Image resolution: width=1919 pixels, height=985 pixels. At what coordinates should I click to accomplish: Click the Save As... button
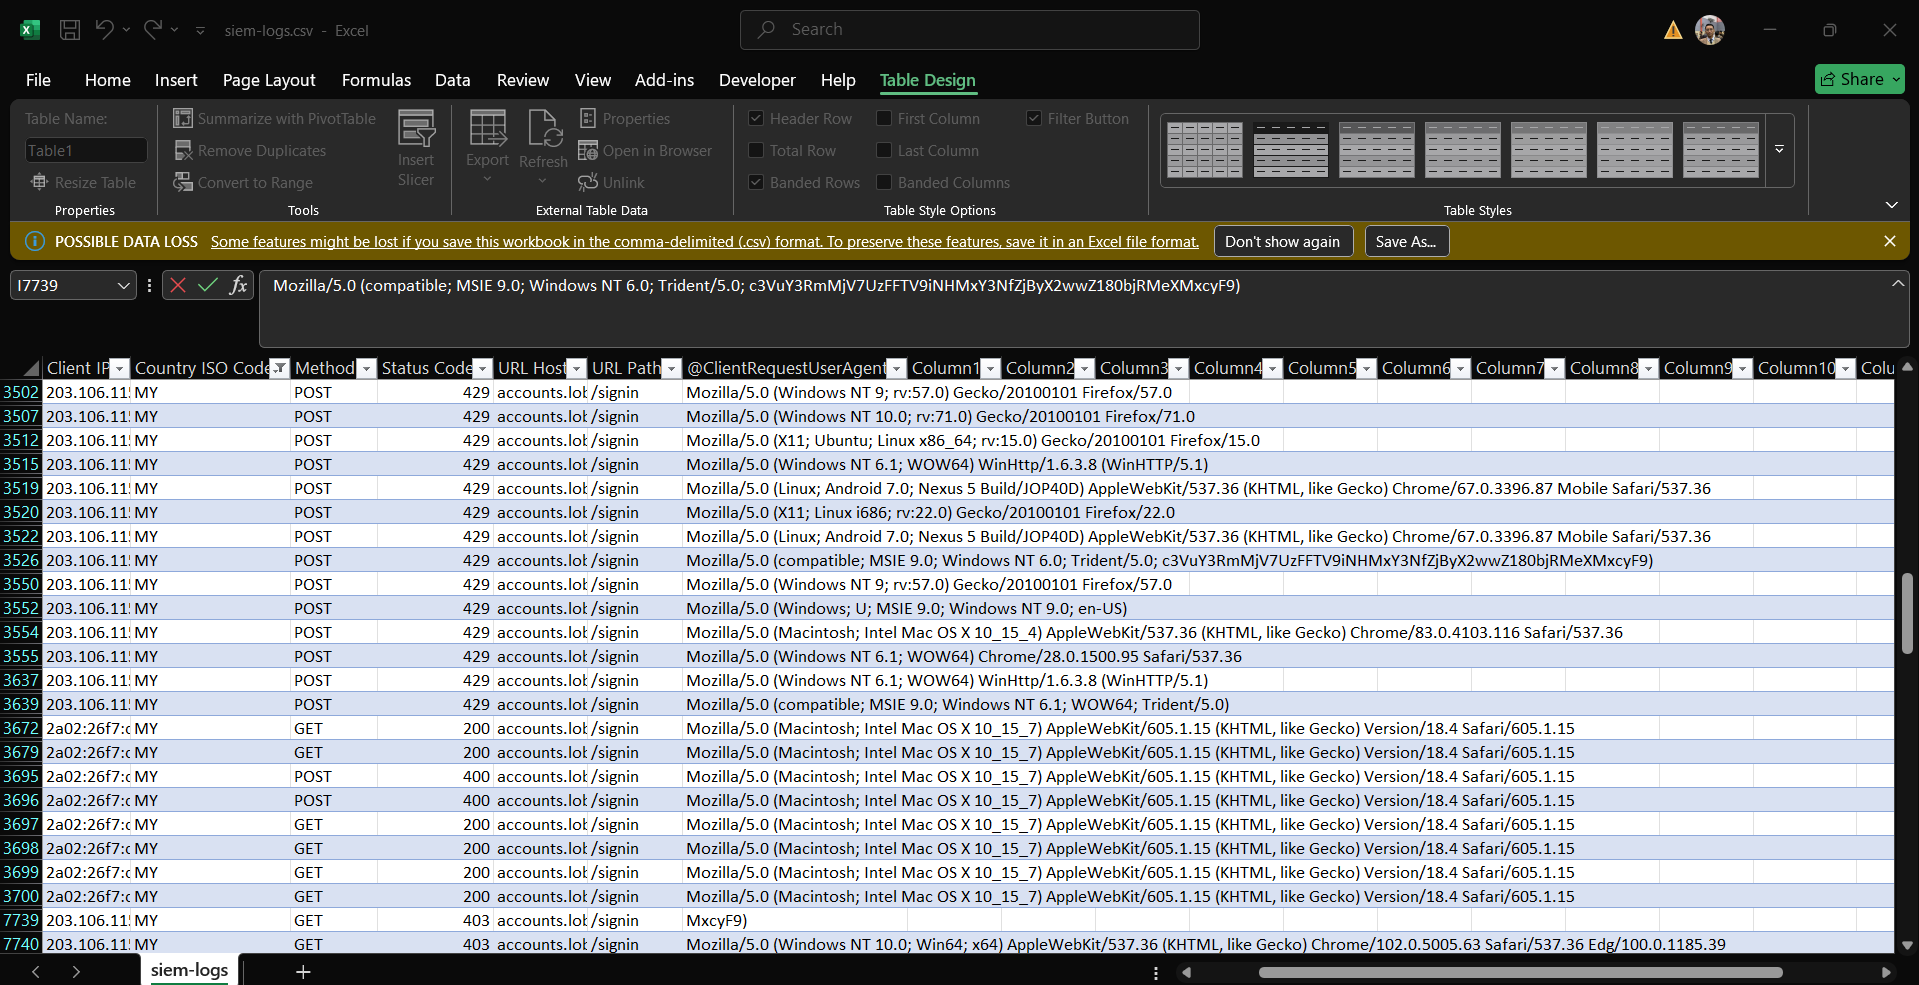[x=1406, y=241]
